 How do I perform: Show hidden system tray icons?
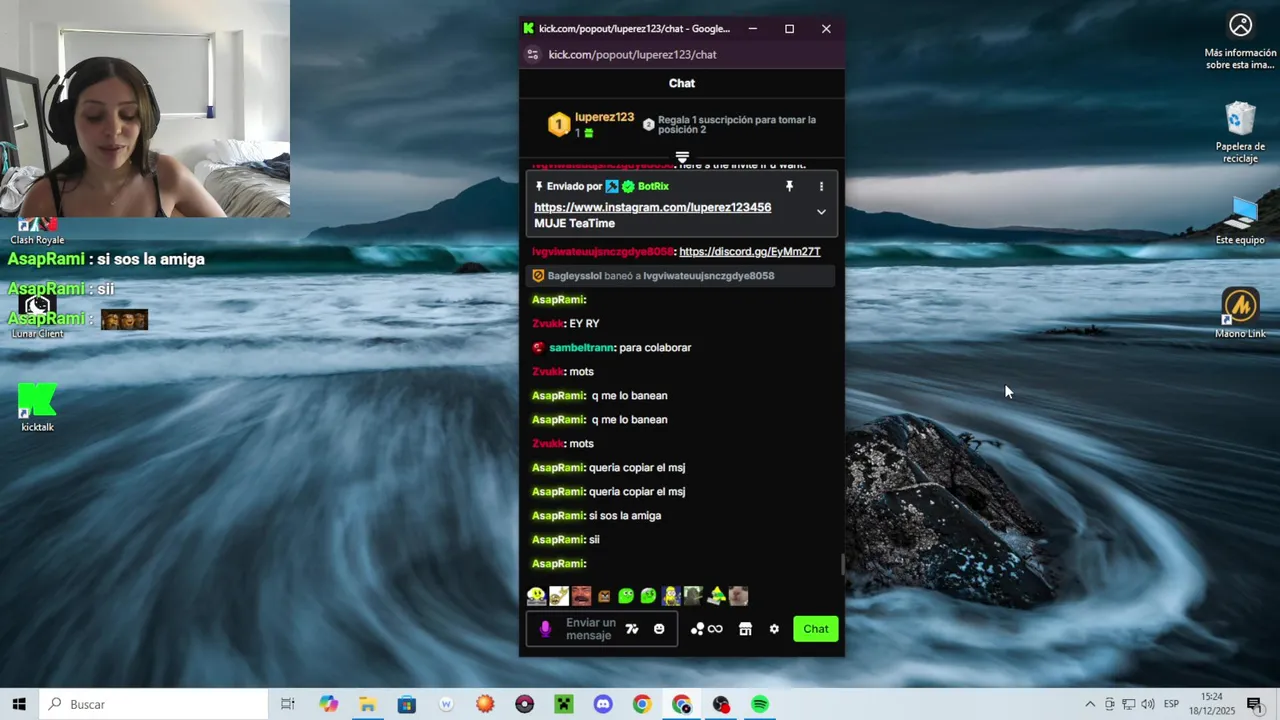(x=1090, y=704)
